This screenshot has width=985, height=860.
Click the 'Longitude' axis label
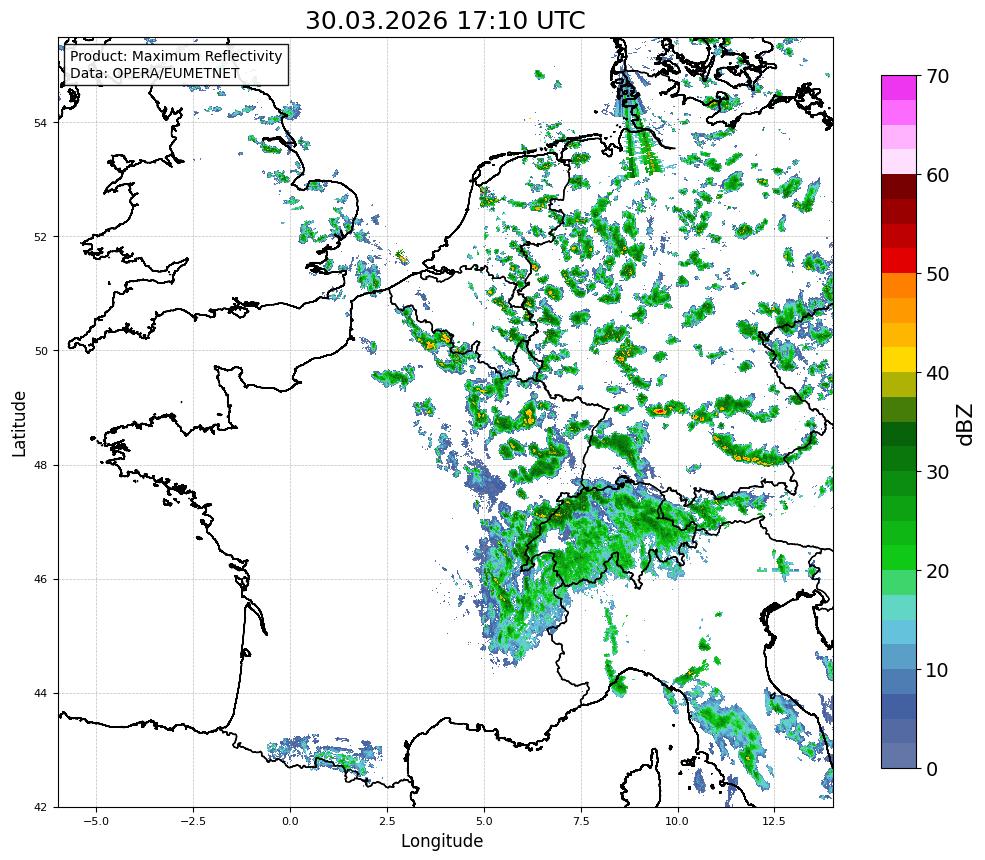(x=442, y=841)
